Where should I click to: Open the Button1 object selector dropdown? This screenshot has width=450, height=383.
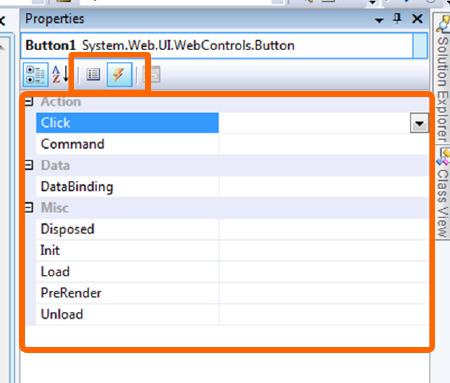pyautogui.click(x=420, y=46)
